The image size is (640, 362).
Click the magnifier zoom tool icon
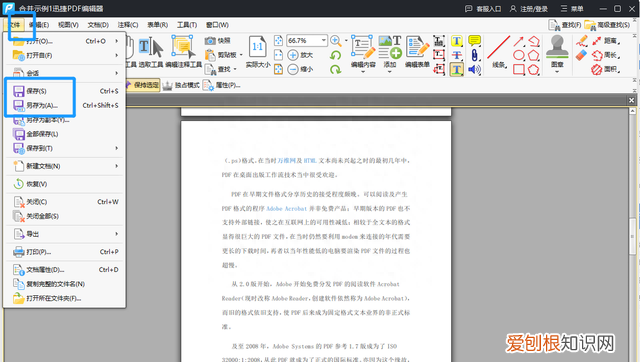coord(336,40)
